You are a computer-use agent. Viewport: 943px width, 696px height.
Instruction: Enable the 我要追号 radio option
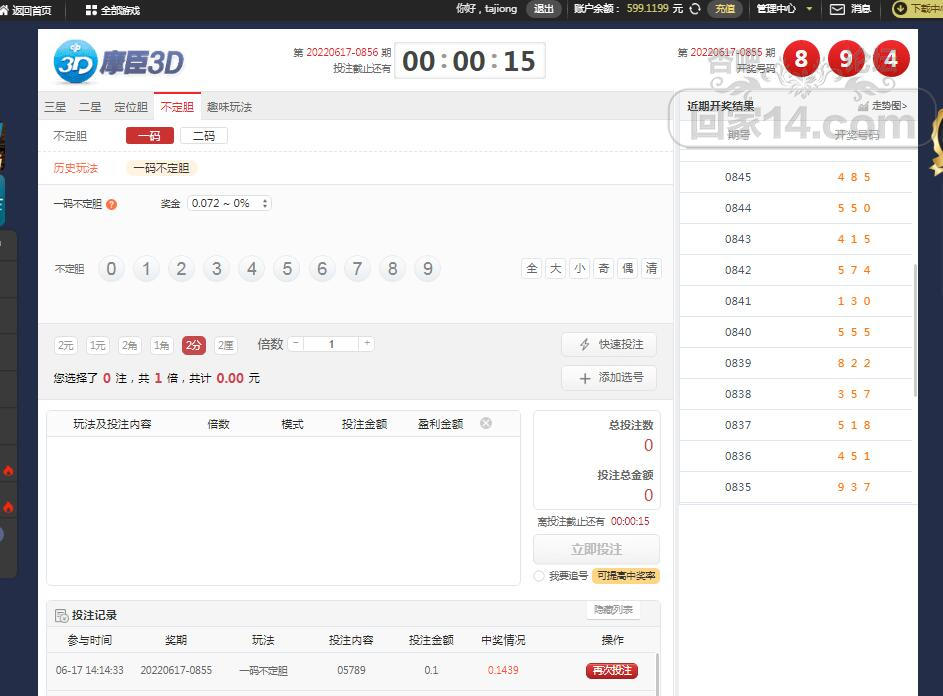[x=539, y=576]
